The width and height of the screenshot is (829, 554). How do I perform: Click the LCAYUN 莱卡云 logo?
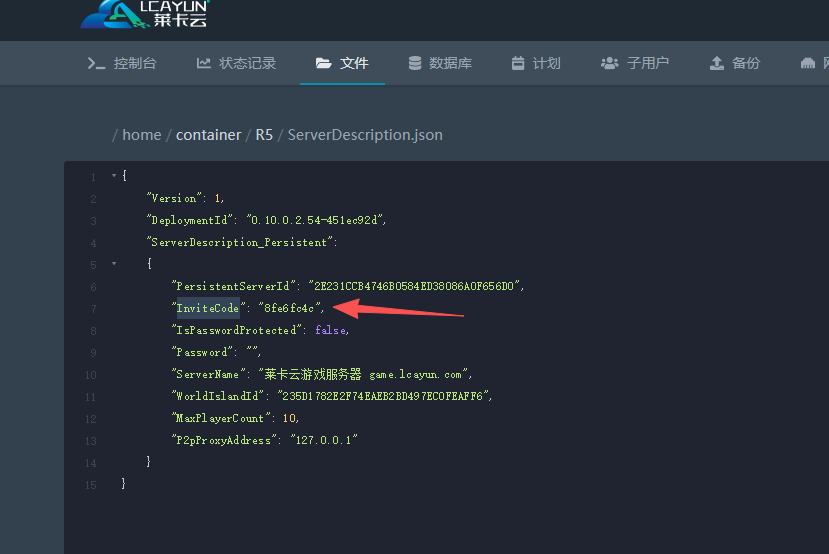(x=144, y=14)
